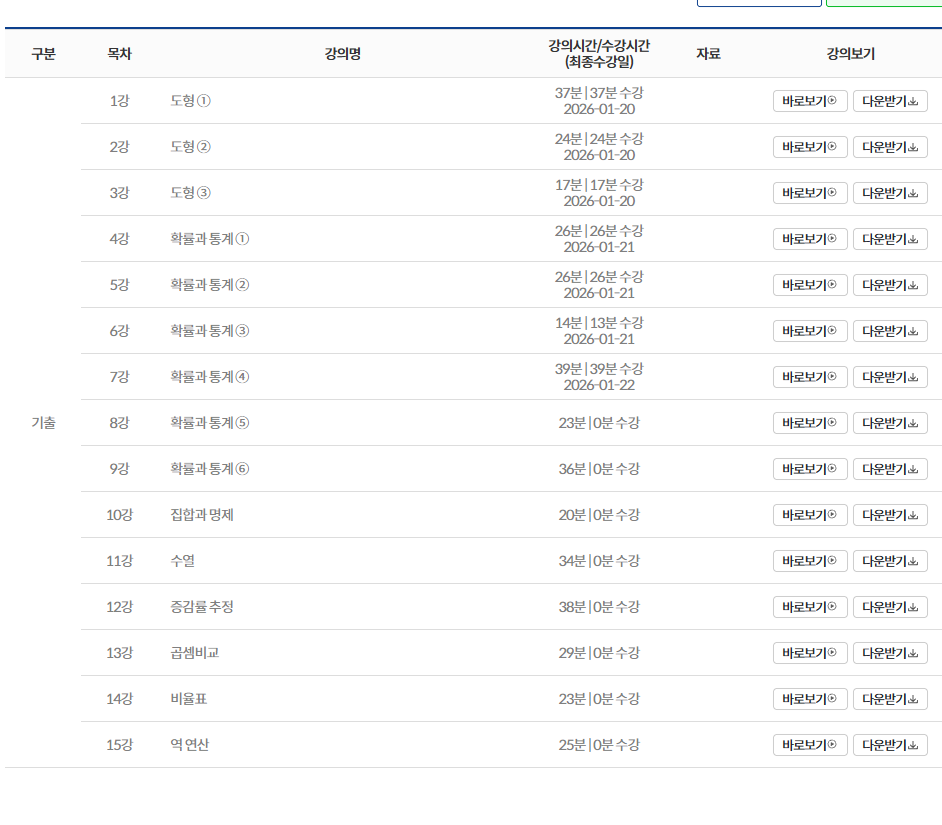The image size is (942, 825).
Task: Play lecture 4강 확률과 통계① via 바로보기
Action: click(x=810, y=239)
